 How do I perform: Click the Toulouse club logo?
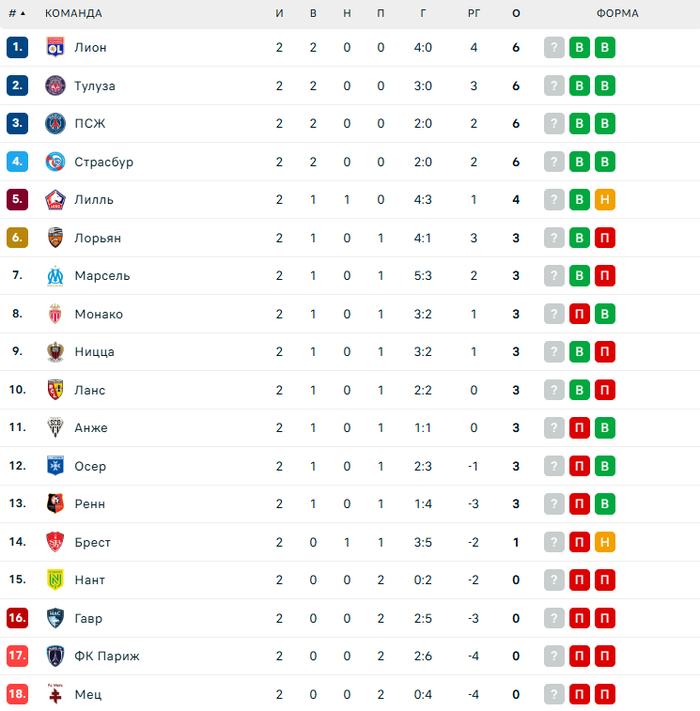coord(55,85)
